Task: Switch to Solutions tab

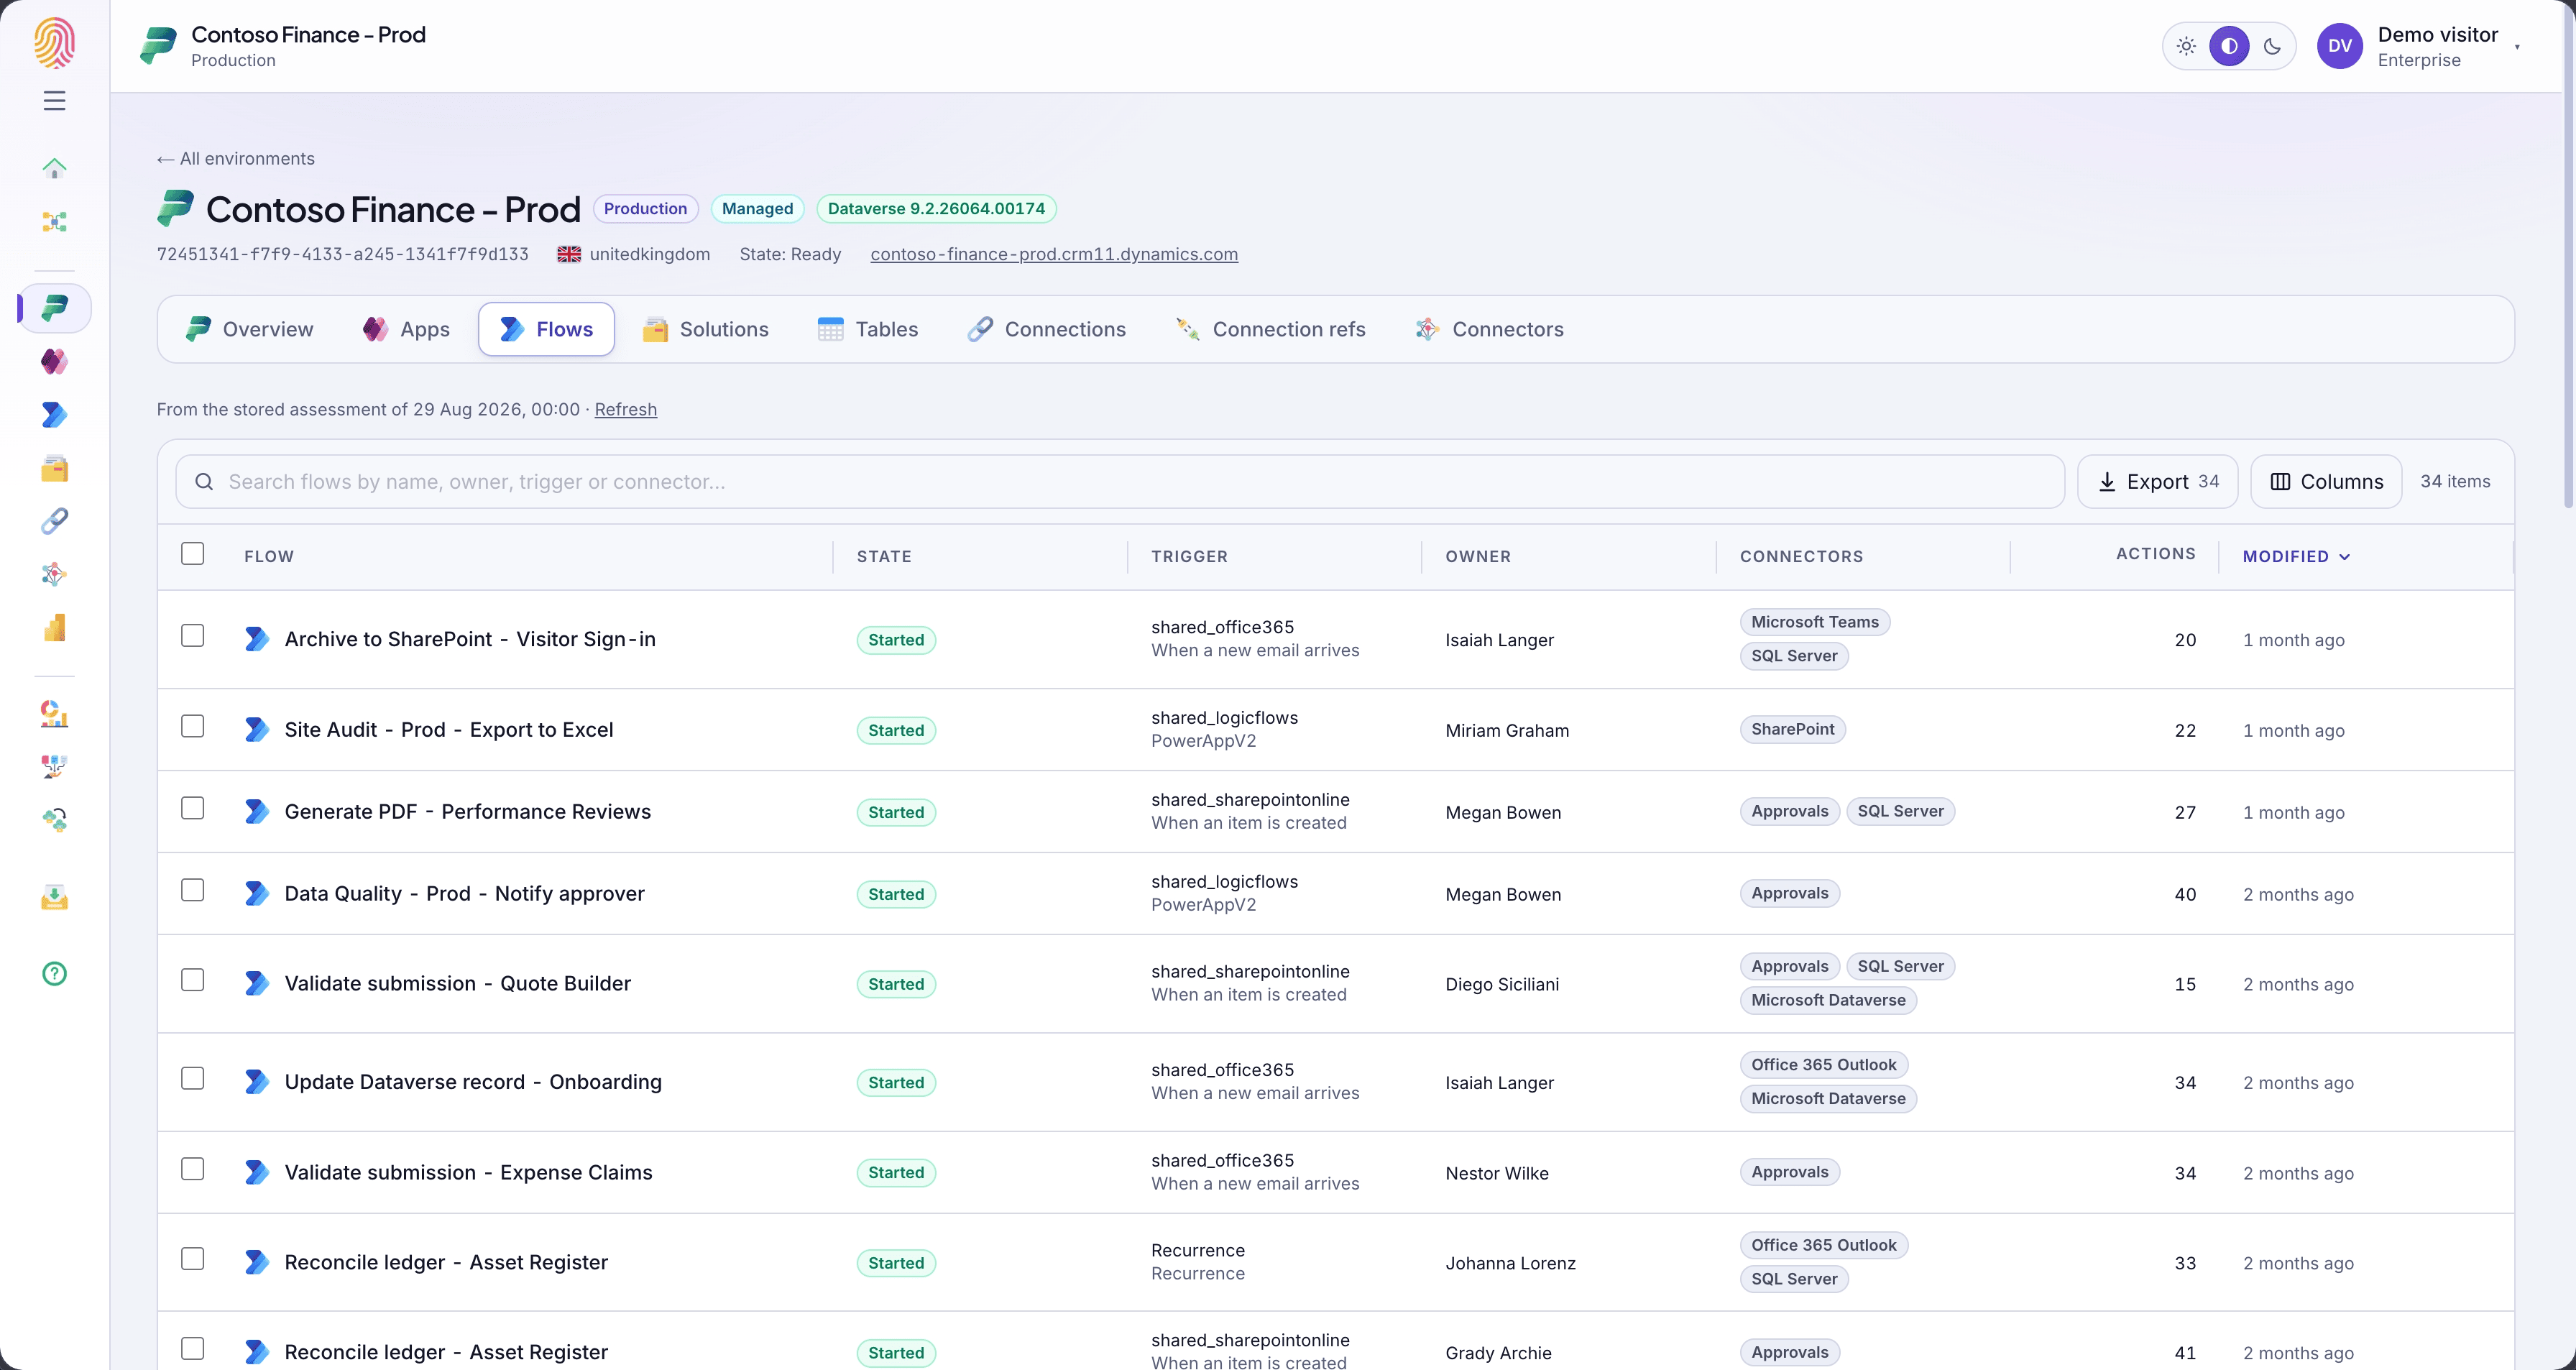Action: [706, 329]
